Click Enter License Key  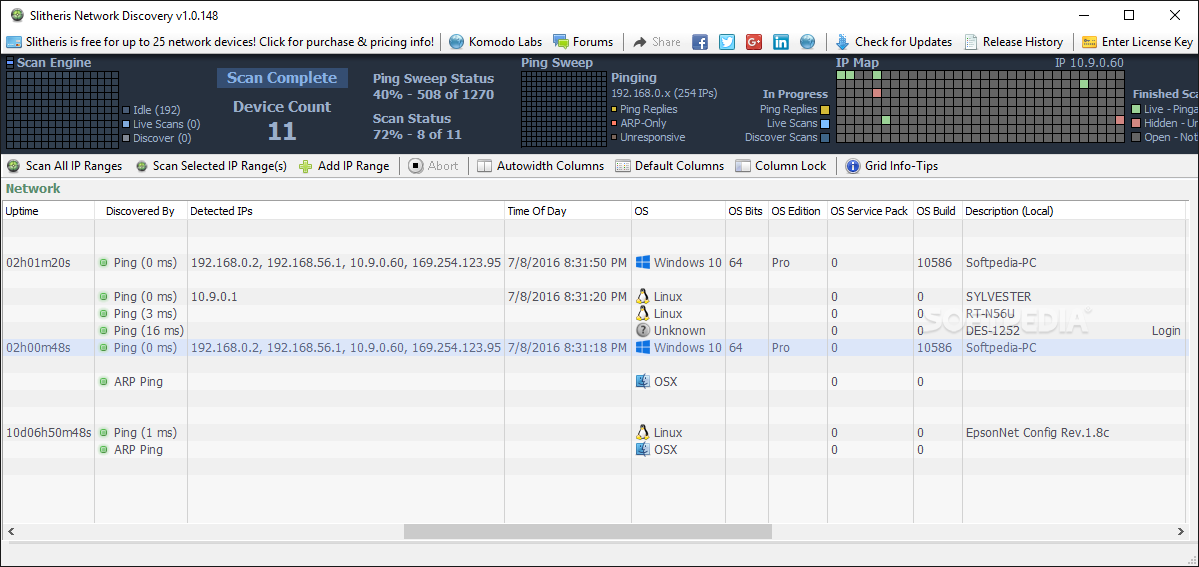point(1137,42)
